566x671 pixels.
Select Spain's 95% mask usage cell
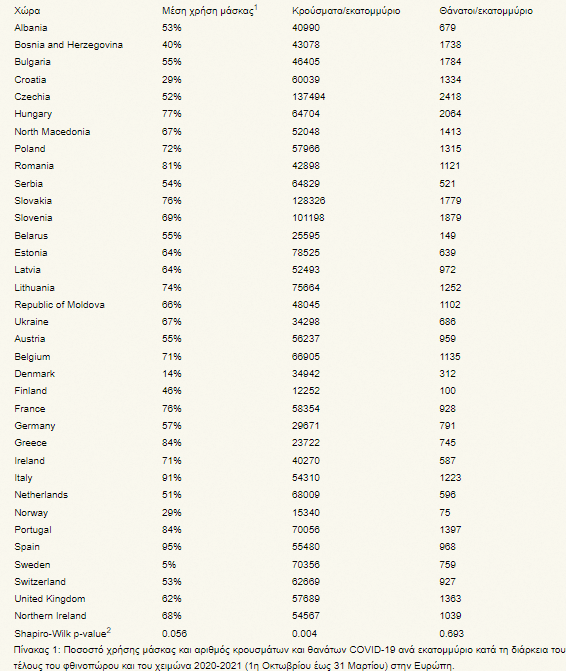(x=172, y=546)
